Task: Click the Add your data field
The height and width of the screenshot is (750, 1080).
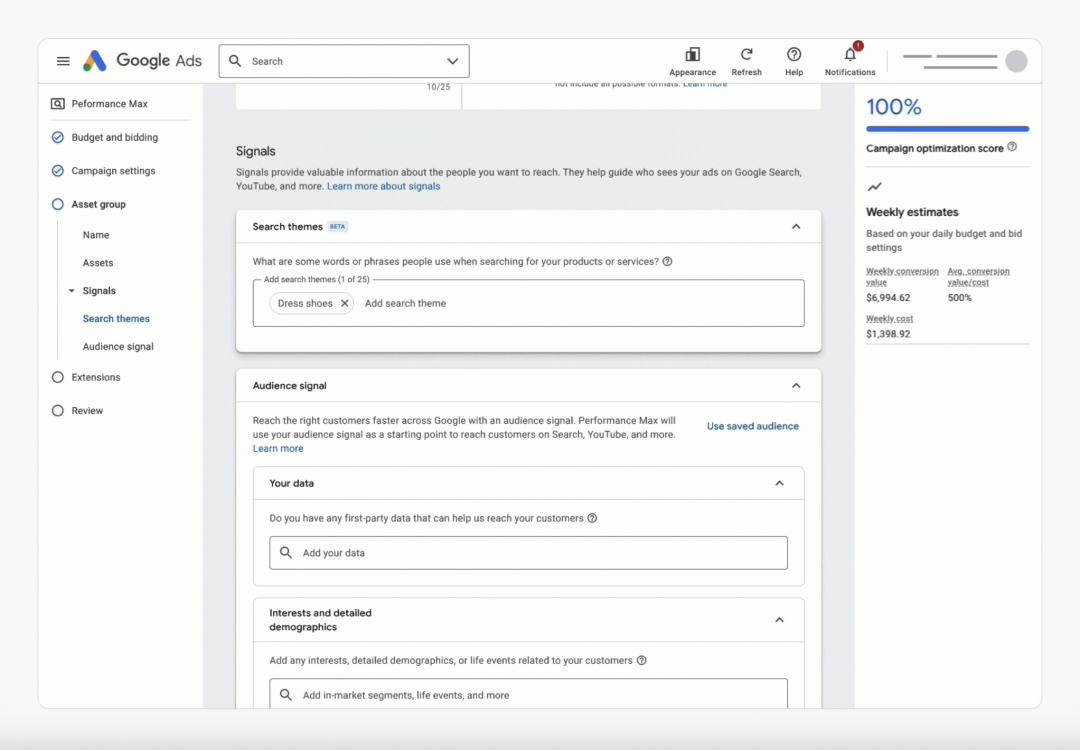Action: coord(528,553)
